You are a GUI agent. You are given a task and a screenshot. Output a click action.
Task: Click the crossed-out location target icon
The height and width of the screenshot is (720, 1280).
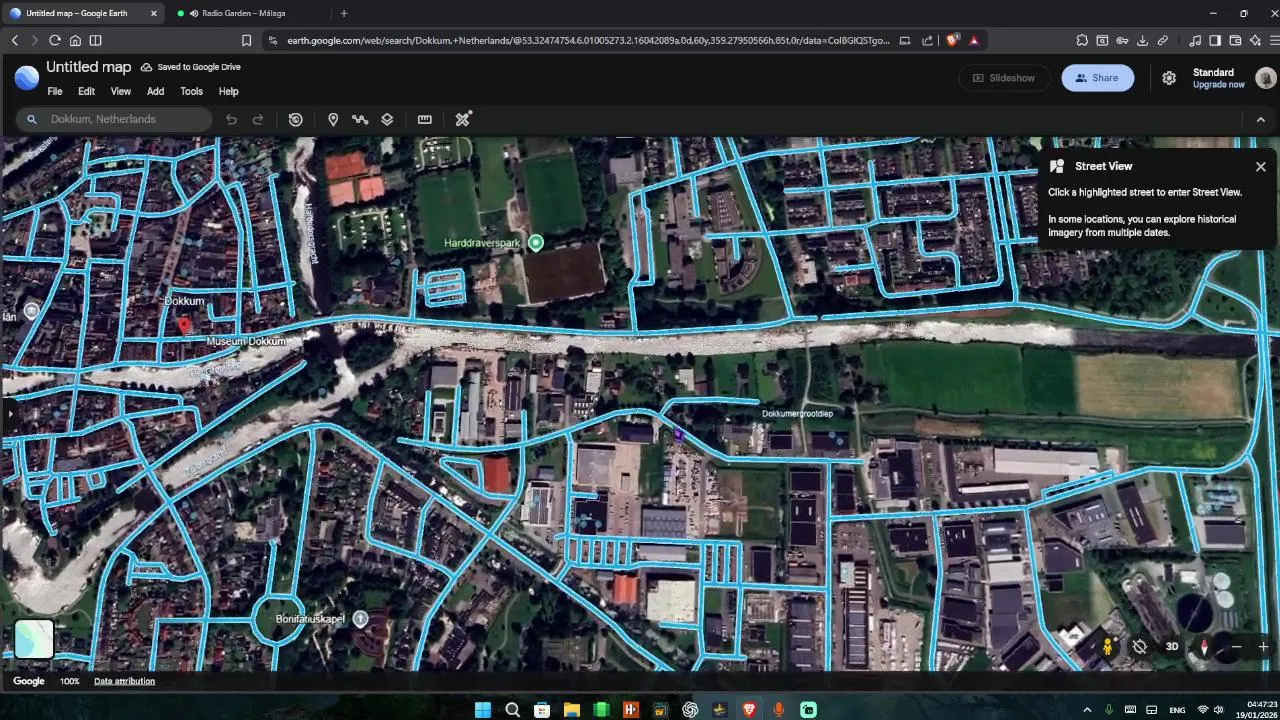tap(1139, 646)
